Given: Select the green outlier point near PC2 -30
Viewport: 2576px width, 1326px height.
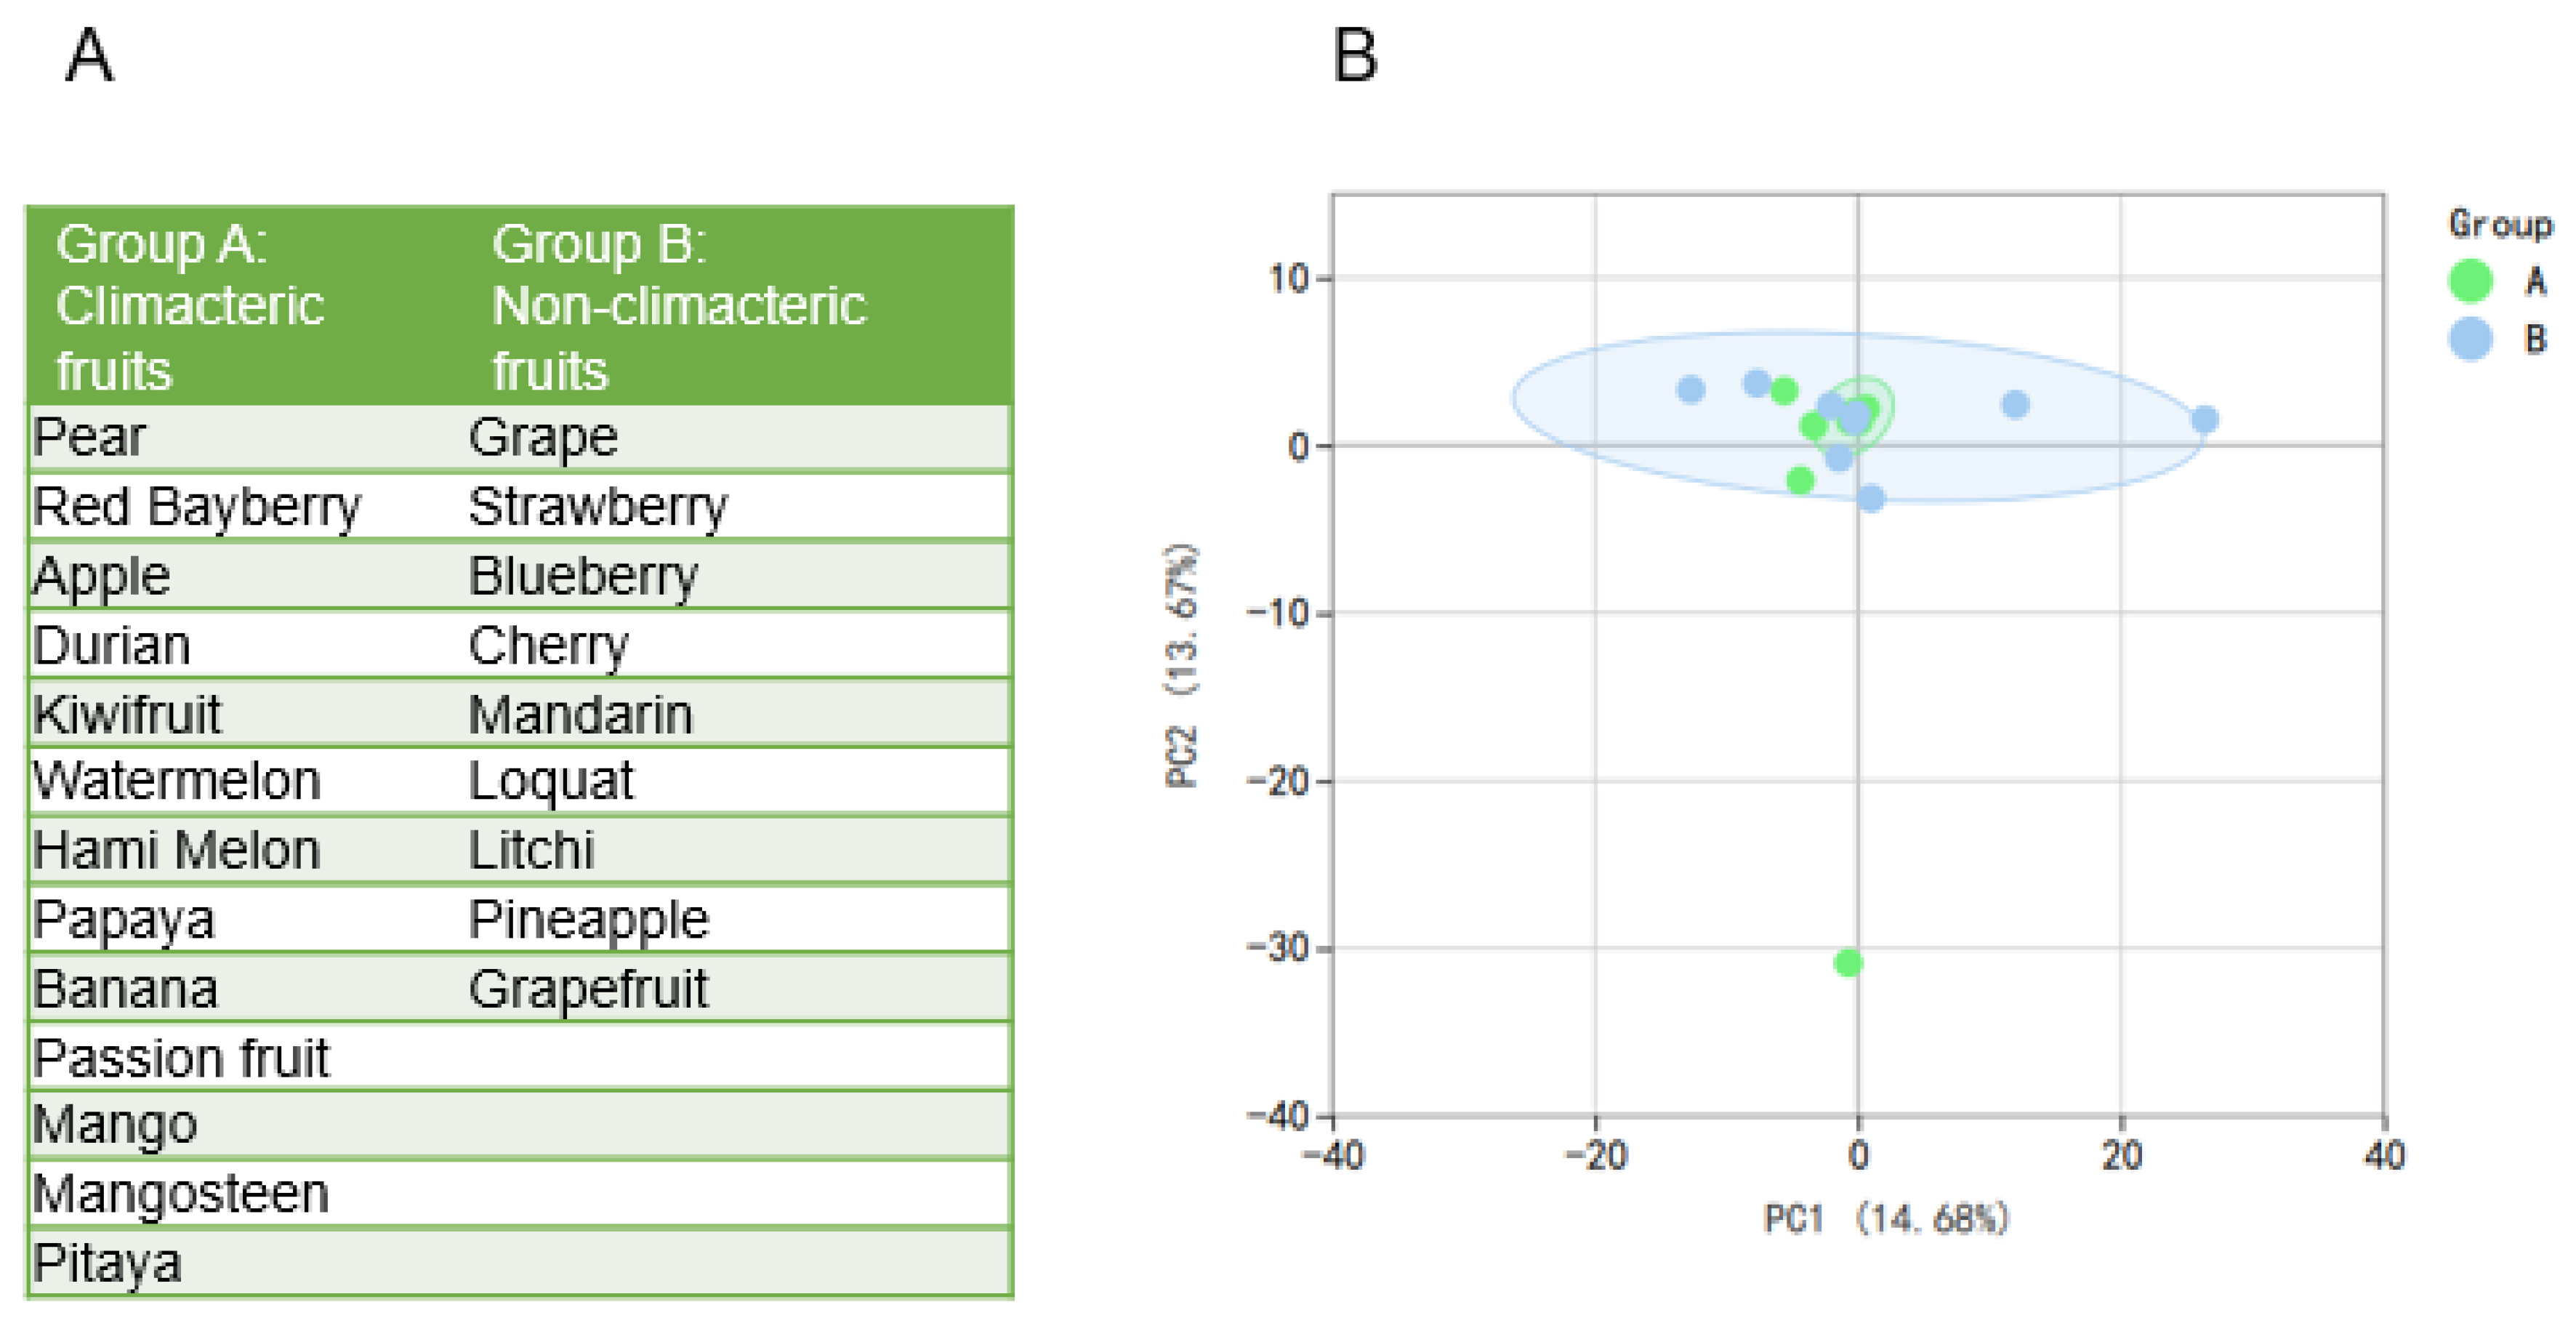Looking at the screenshot, I should [x=1847, y=962].
